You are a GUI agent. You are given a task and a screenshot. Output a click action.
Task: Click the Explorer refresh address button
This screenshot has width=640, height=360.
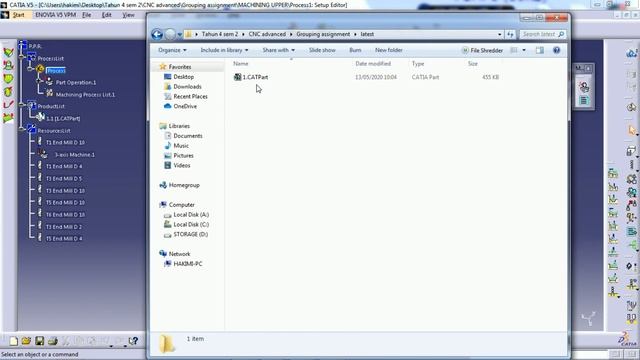(510, 34)
